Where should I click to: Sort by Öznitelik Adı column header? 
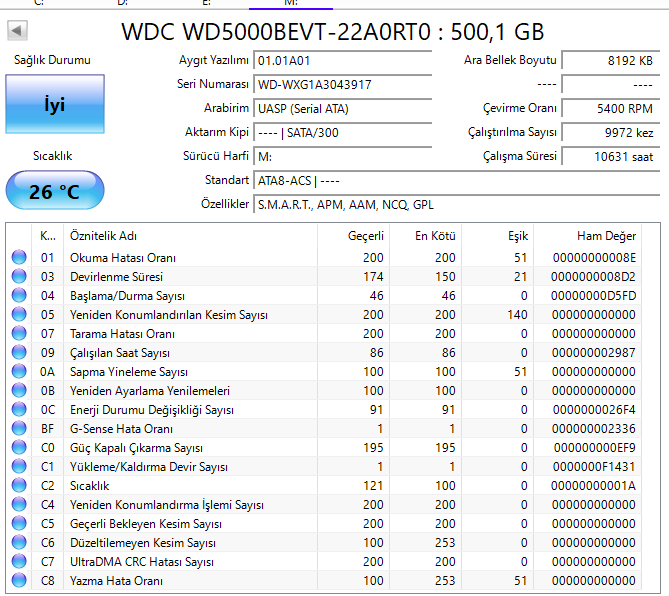pyautogui.click(x=190, y=236)
